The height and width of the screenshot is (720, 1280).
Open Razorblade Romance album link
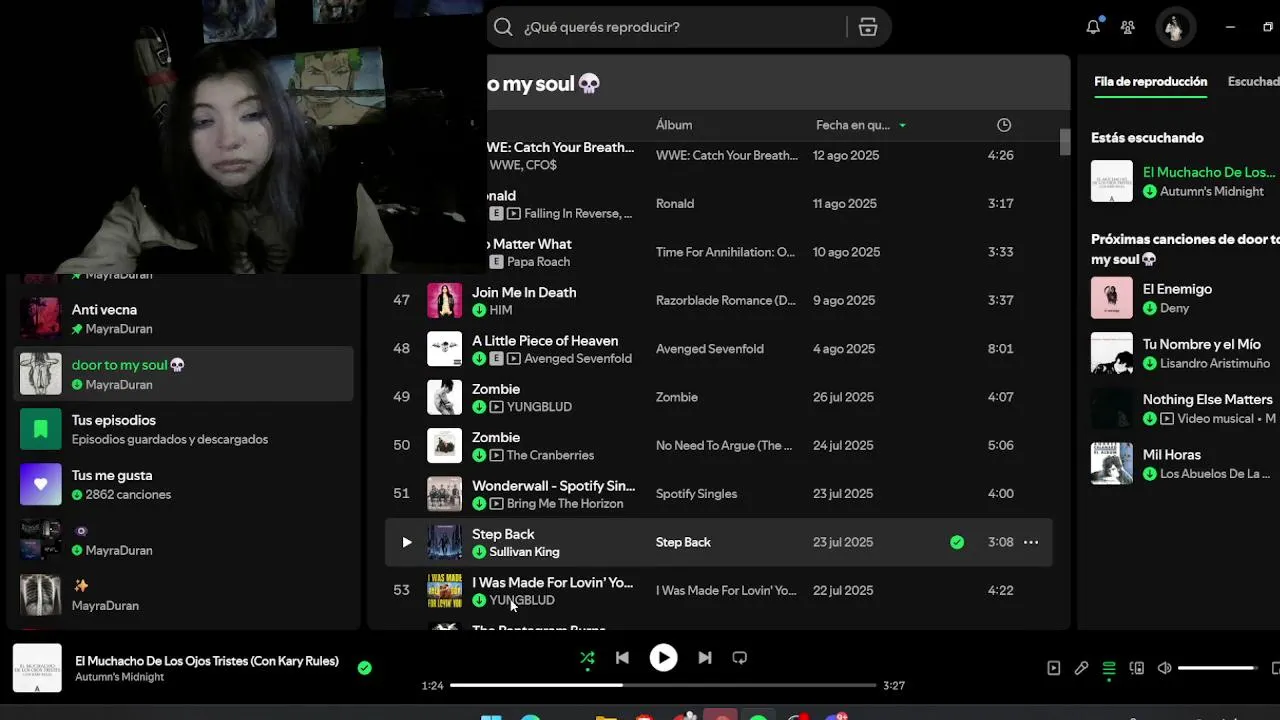726,300
